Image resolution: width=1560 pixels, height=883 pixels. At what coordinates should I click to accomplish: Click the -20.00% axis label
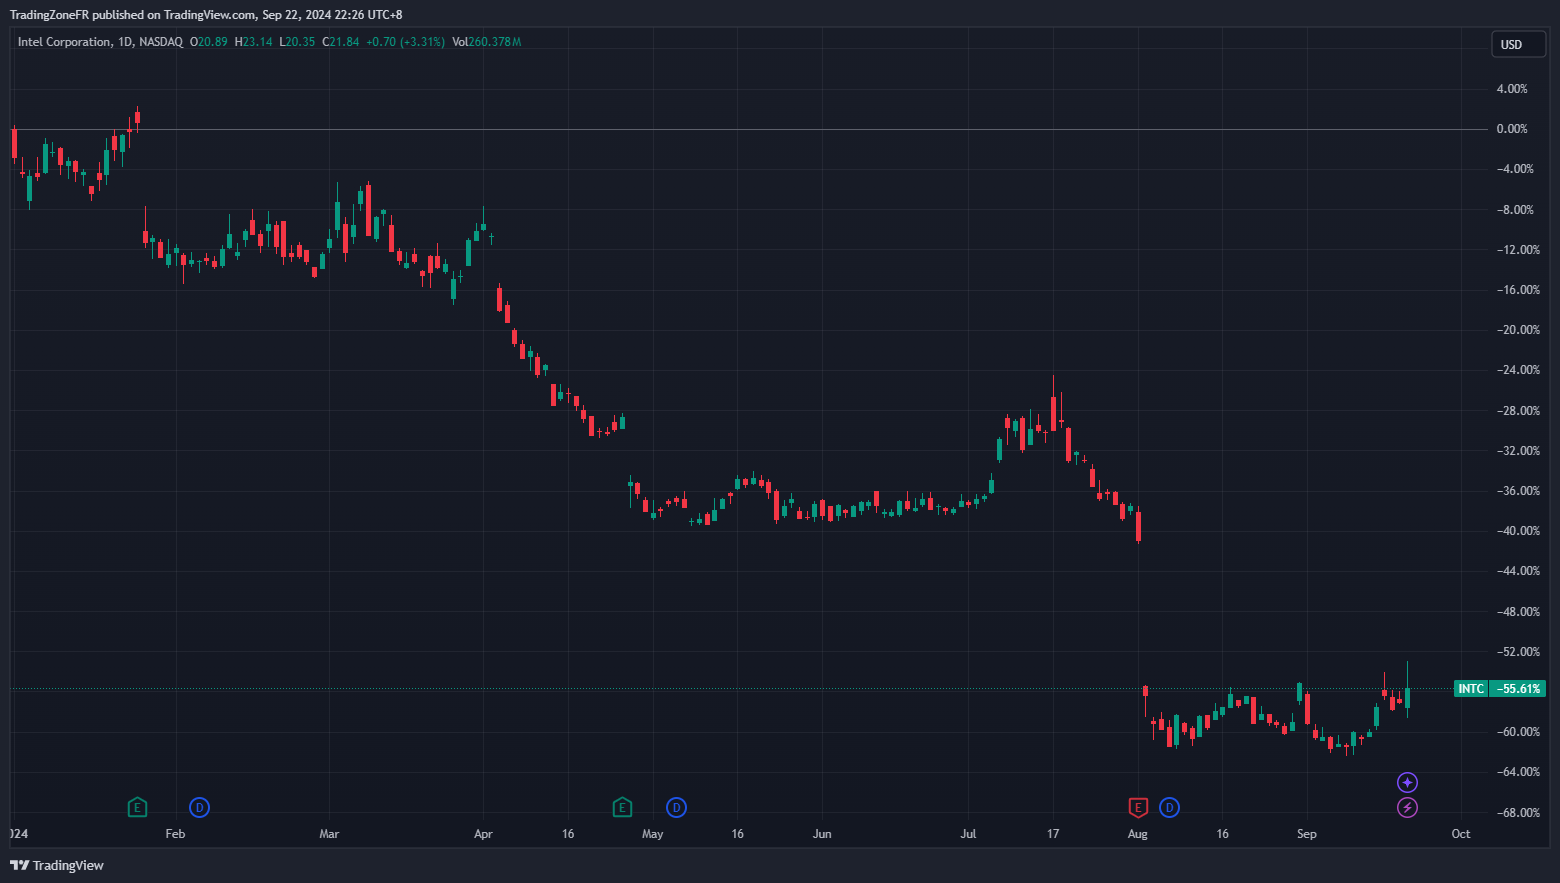pos(1518,330)
